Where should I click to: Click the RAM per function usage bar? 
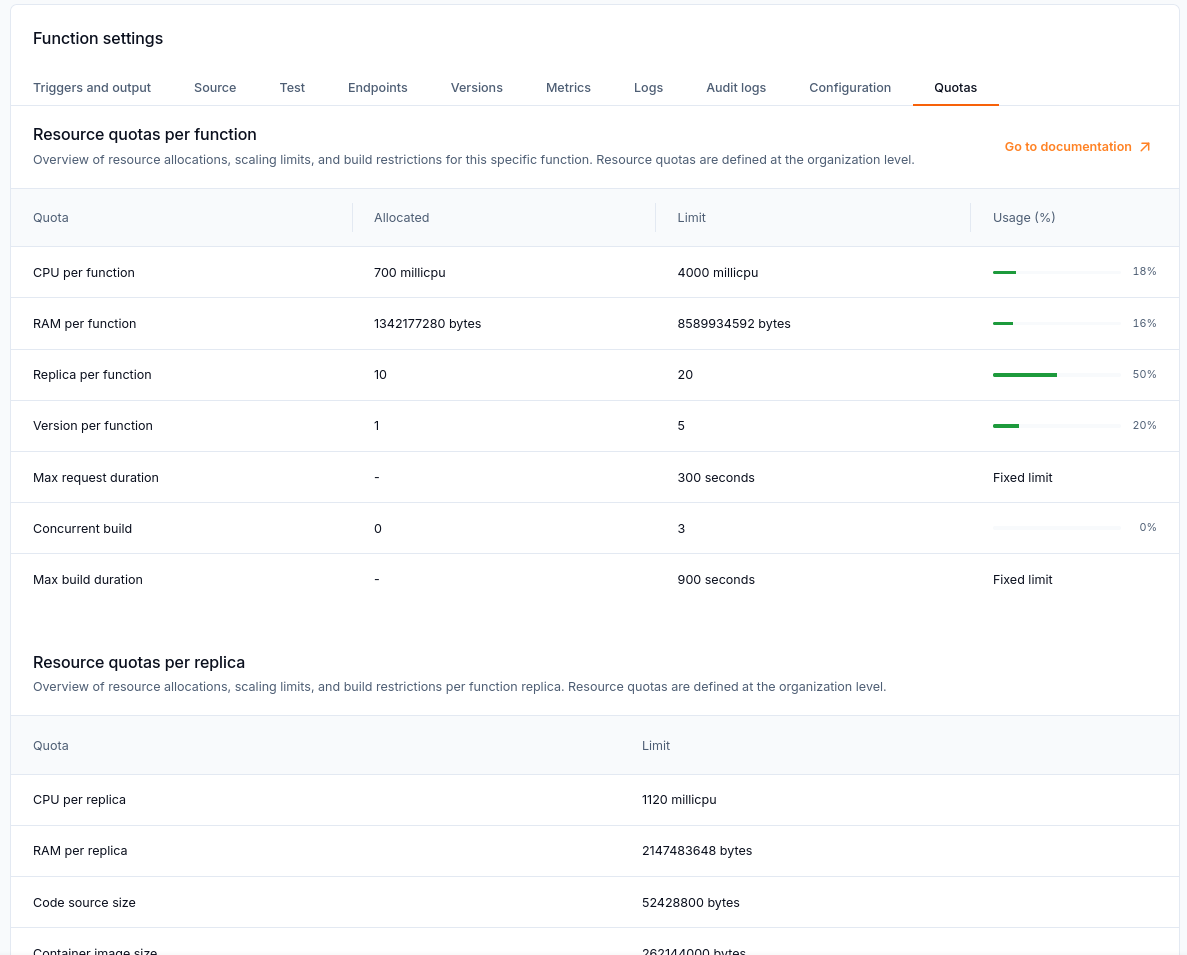coord(1057,324)
